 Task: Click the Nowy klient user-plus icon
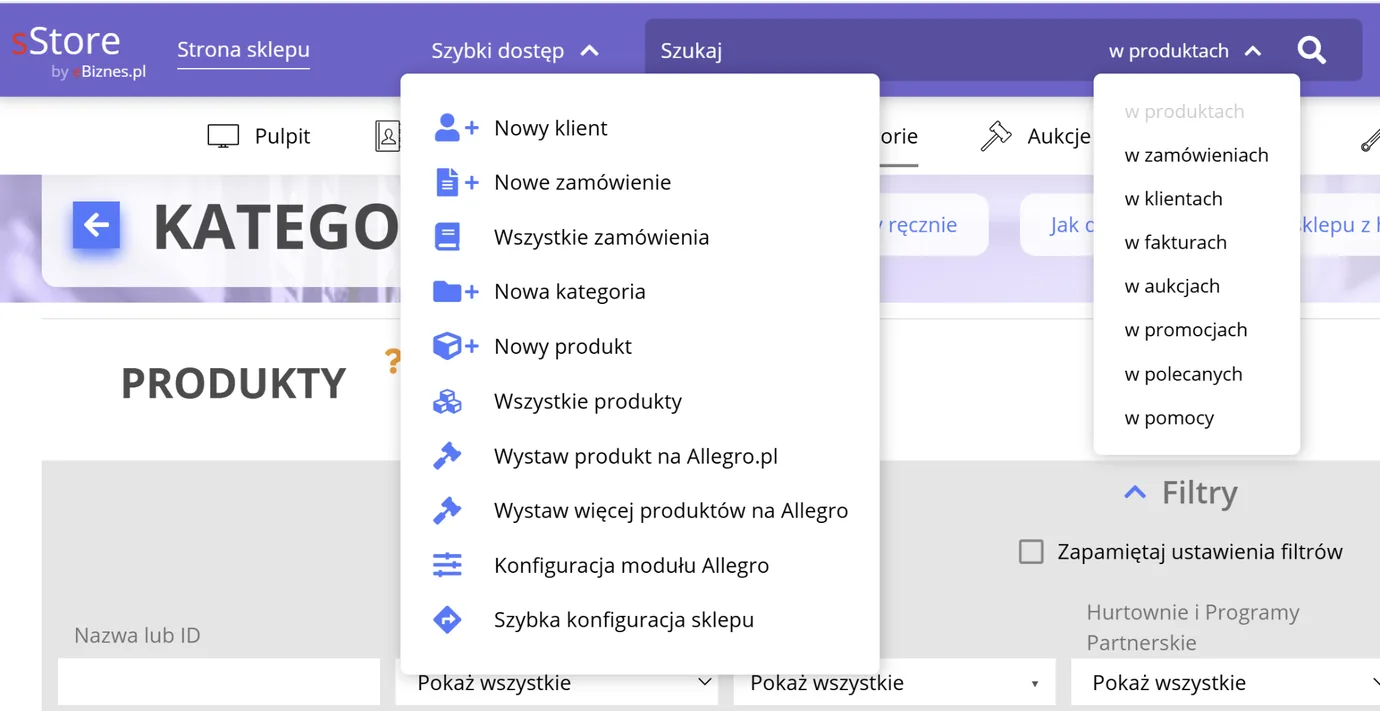click(x=456, y=128)
